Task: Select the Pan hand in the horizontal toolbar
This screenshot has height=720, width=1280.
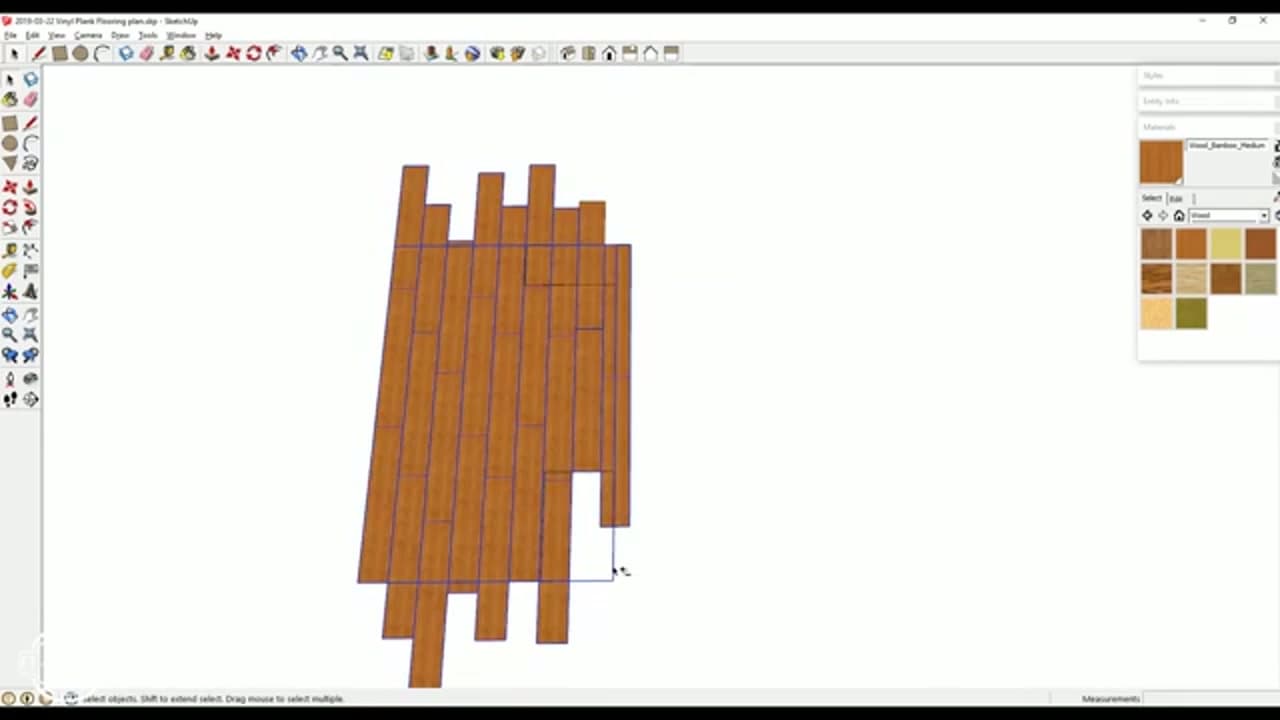Action: [x=320, y=54]
